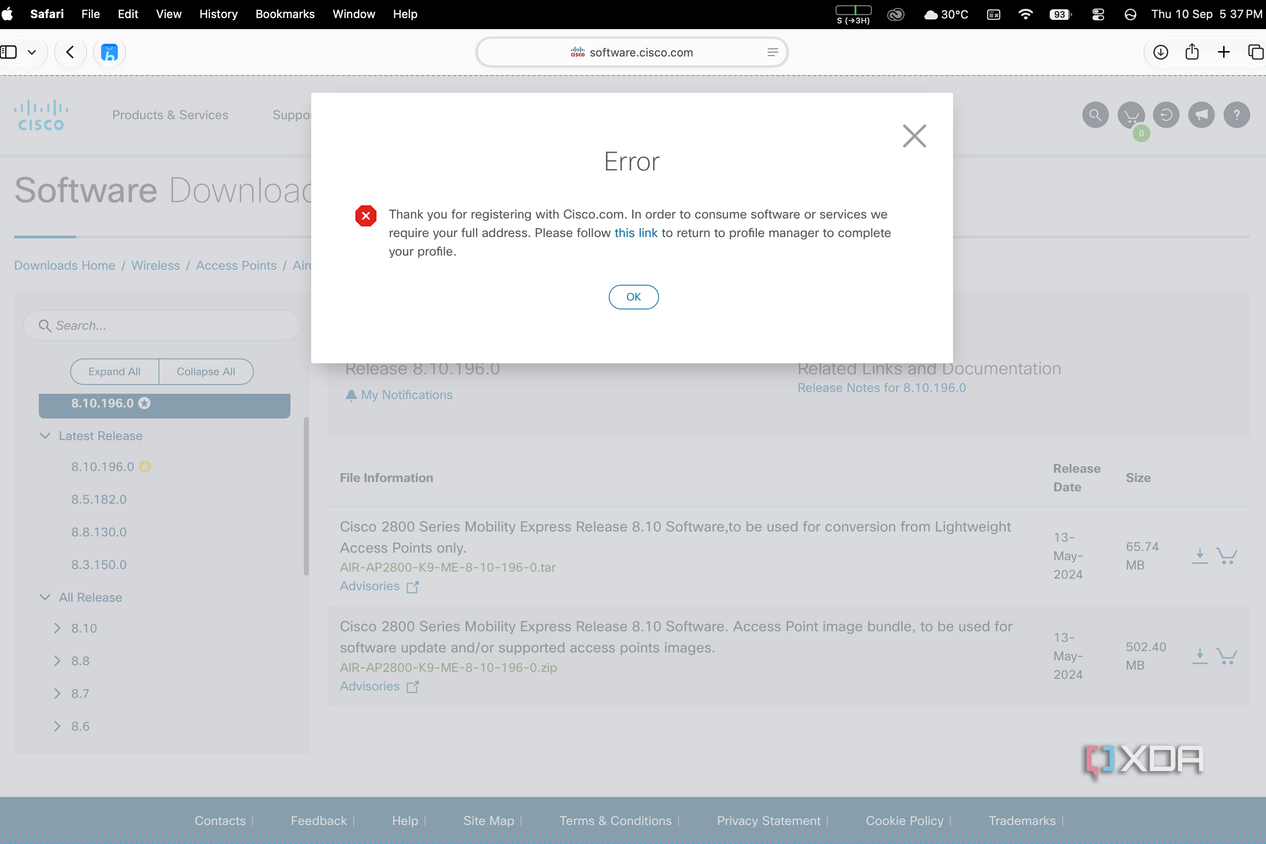Open the View menu
This screenshot has height=844, width=1266.
pos(169,14)
